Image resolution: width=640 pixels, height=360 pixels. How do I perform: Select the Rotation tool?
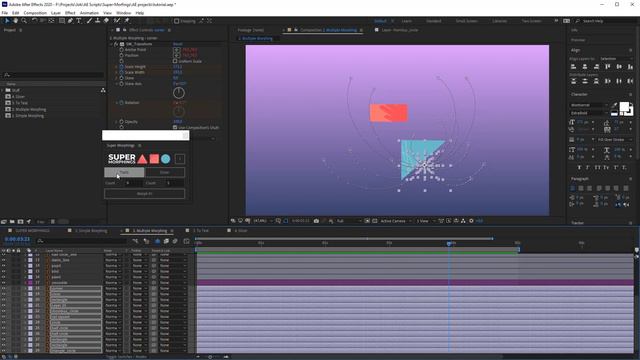pos(34,20)
